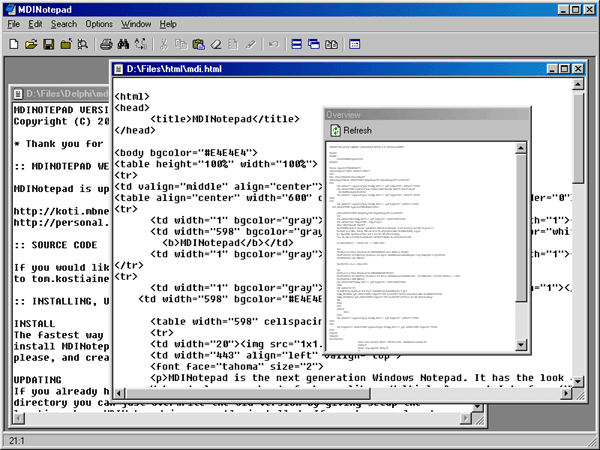This screenshot has height=450, width=600.
Task: Click the mdi.html horizontal scrollbar thumb
Action: [248, 393]
